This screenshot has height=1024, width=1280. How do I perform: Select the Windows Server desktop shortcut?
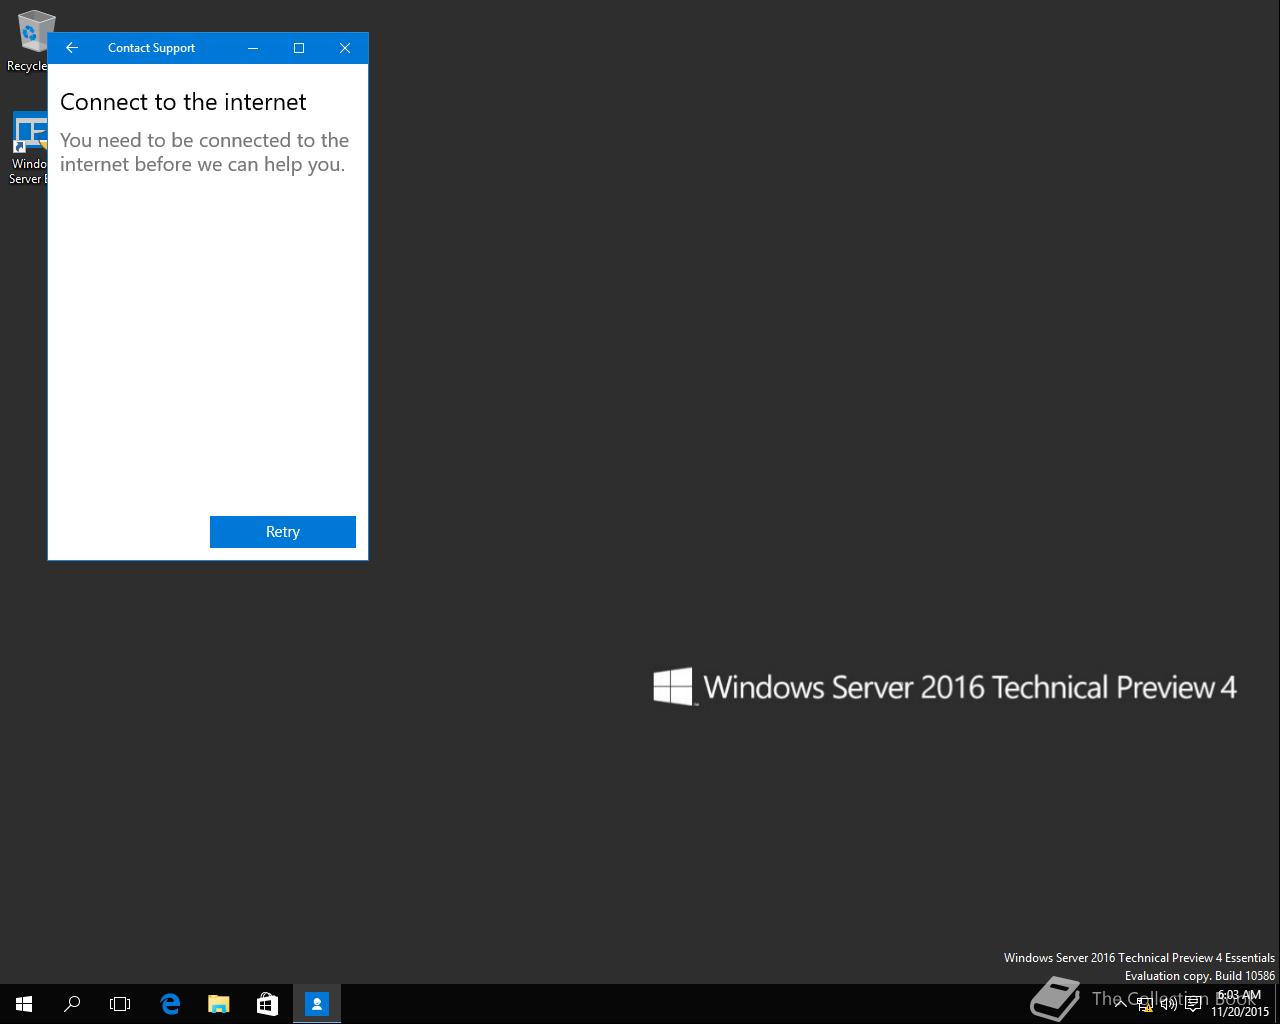pyautogui.click(x=28, y=148)
